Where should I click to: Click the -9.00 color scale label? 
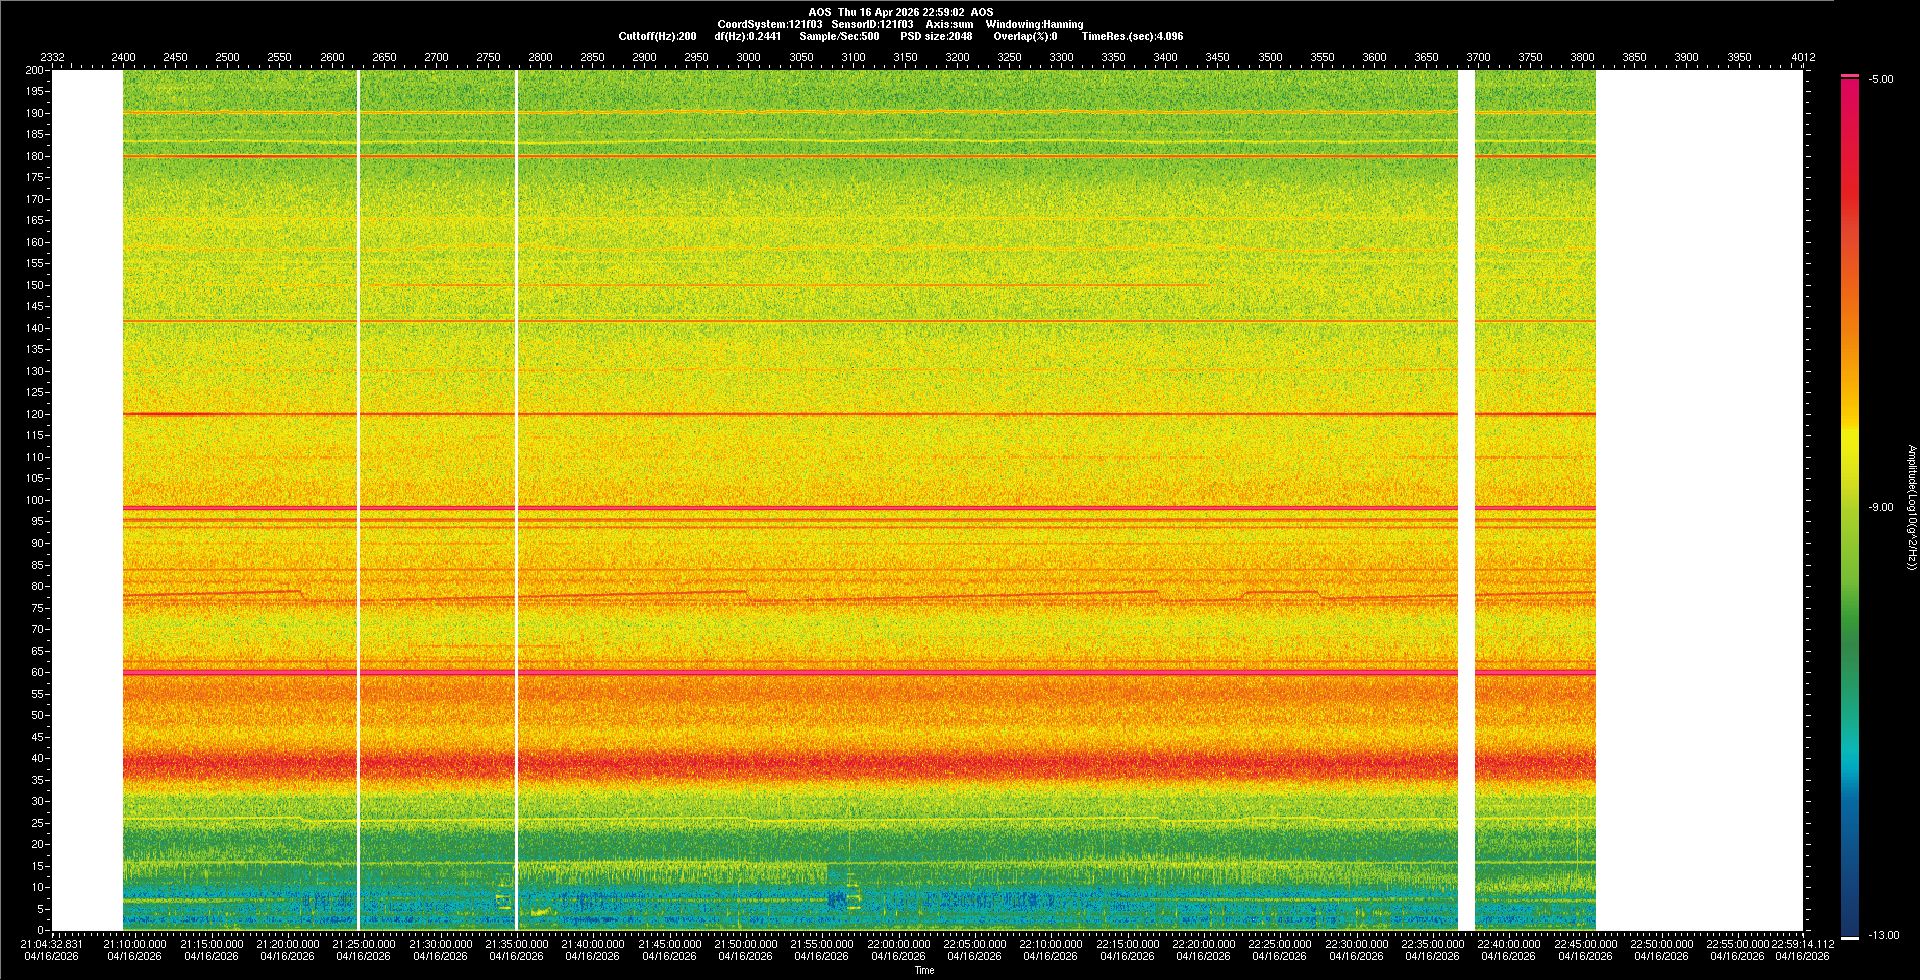1881,507
